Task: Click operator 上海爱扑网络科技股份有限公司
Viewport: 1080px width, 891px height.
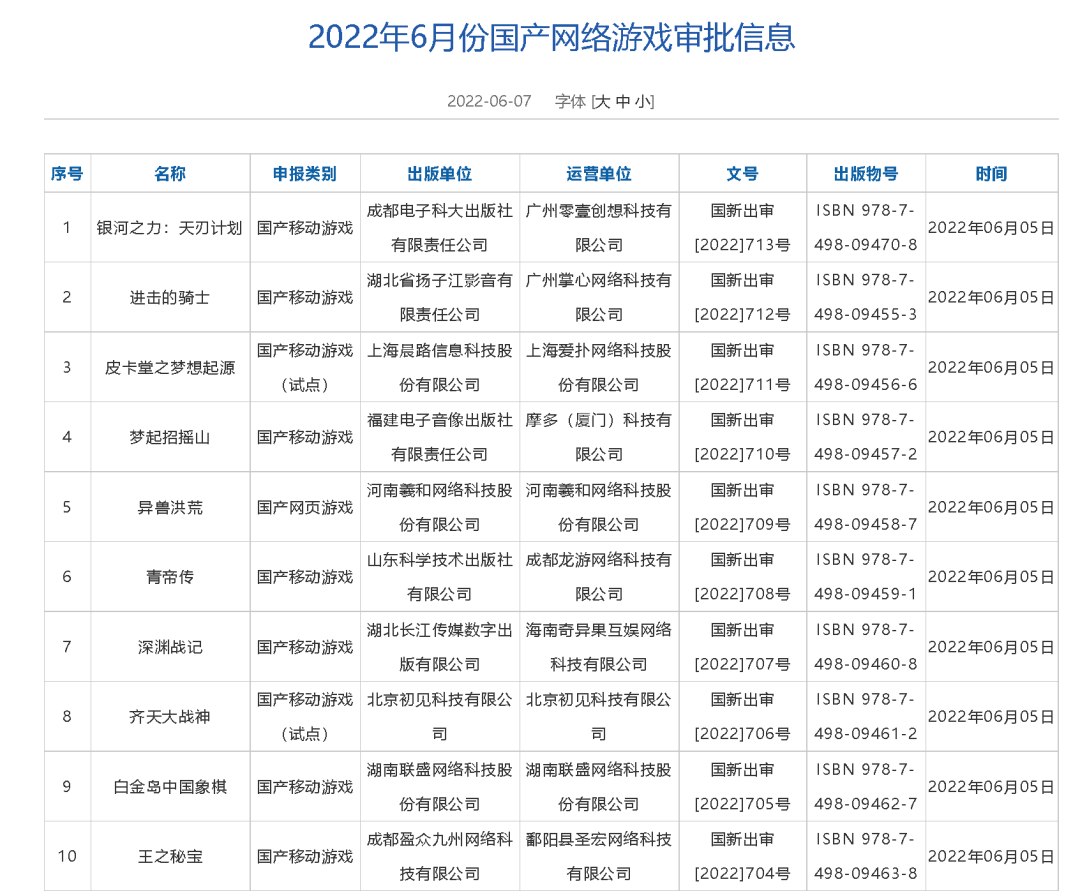Action: (599, 368)
